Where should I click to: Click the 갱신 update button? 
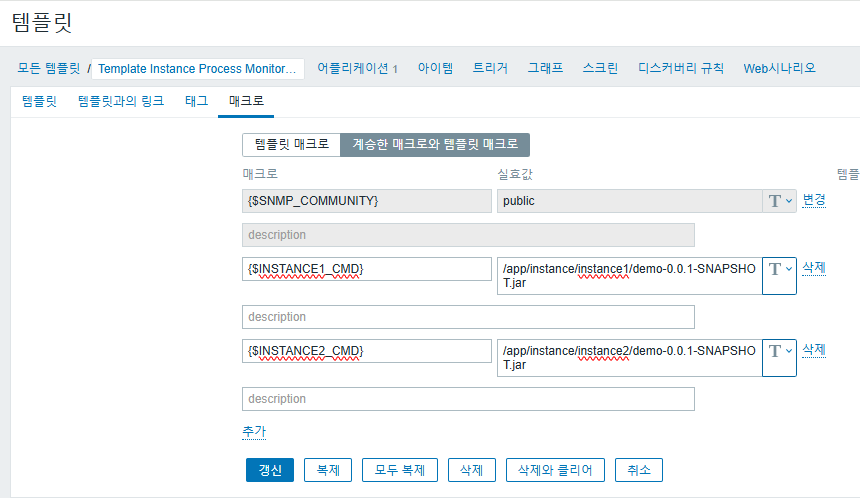pyautogui.click(x=270, y=470)
